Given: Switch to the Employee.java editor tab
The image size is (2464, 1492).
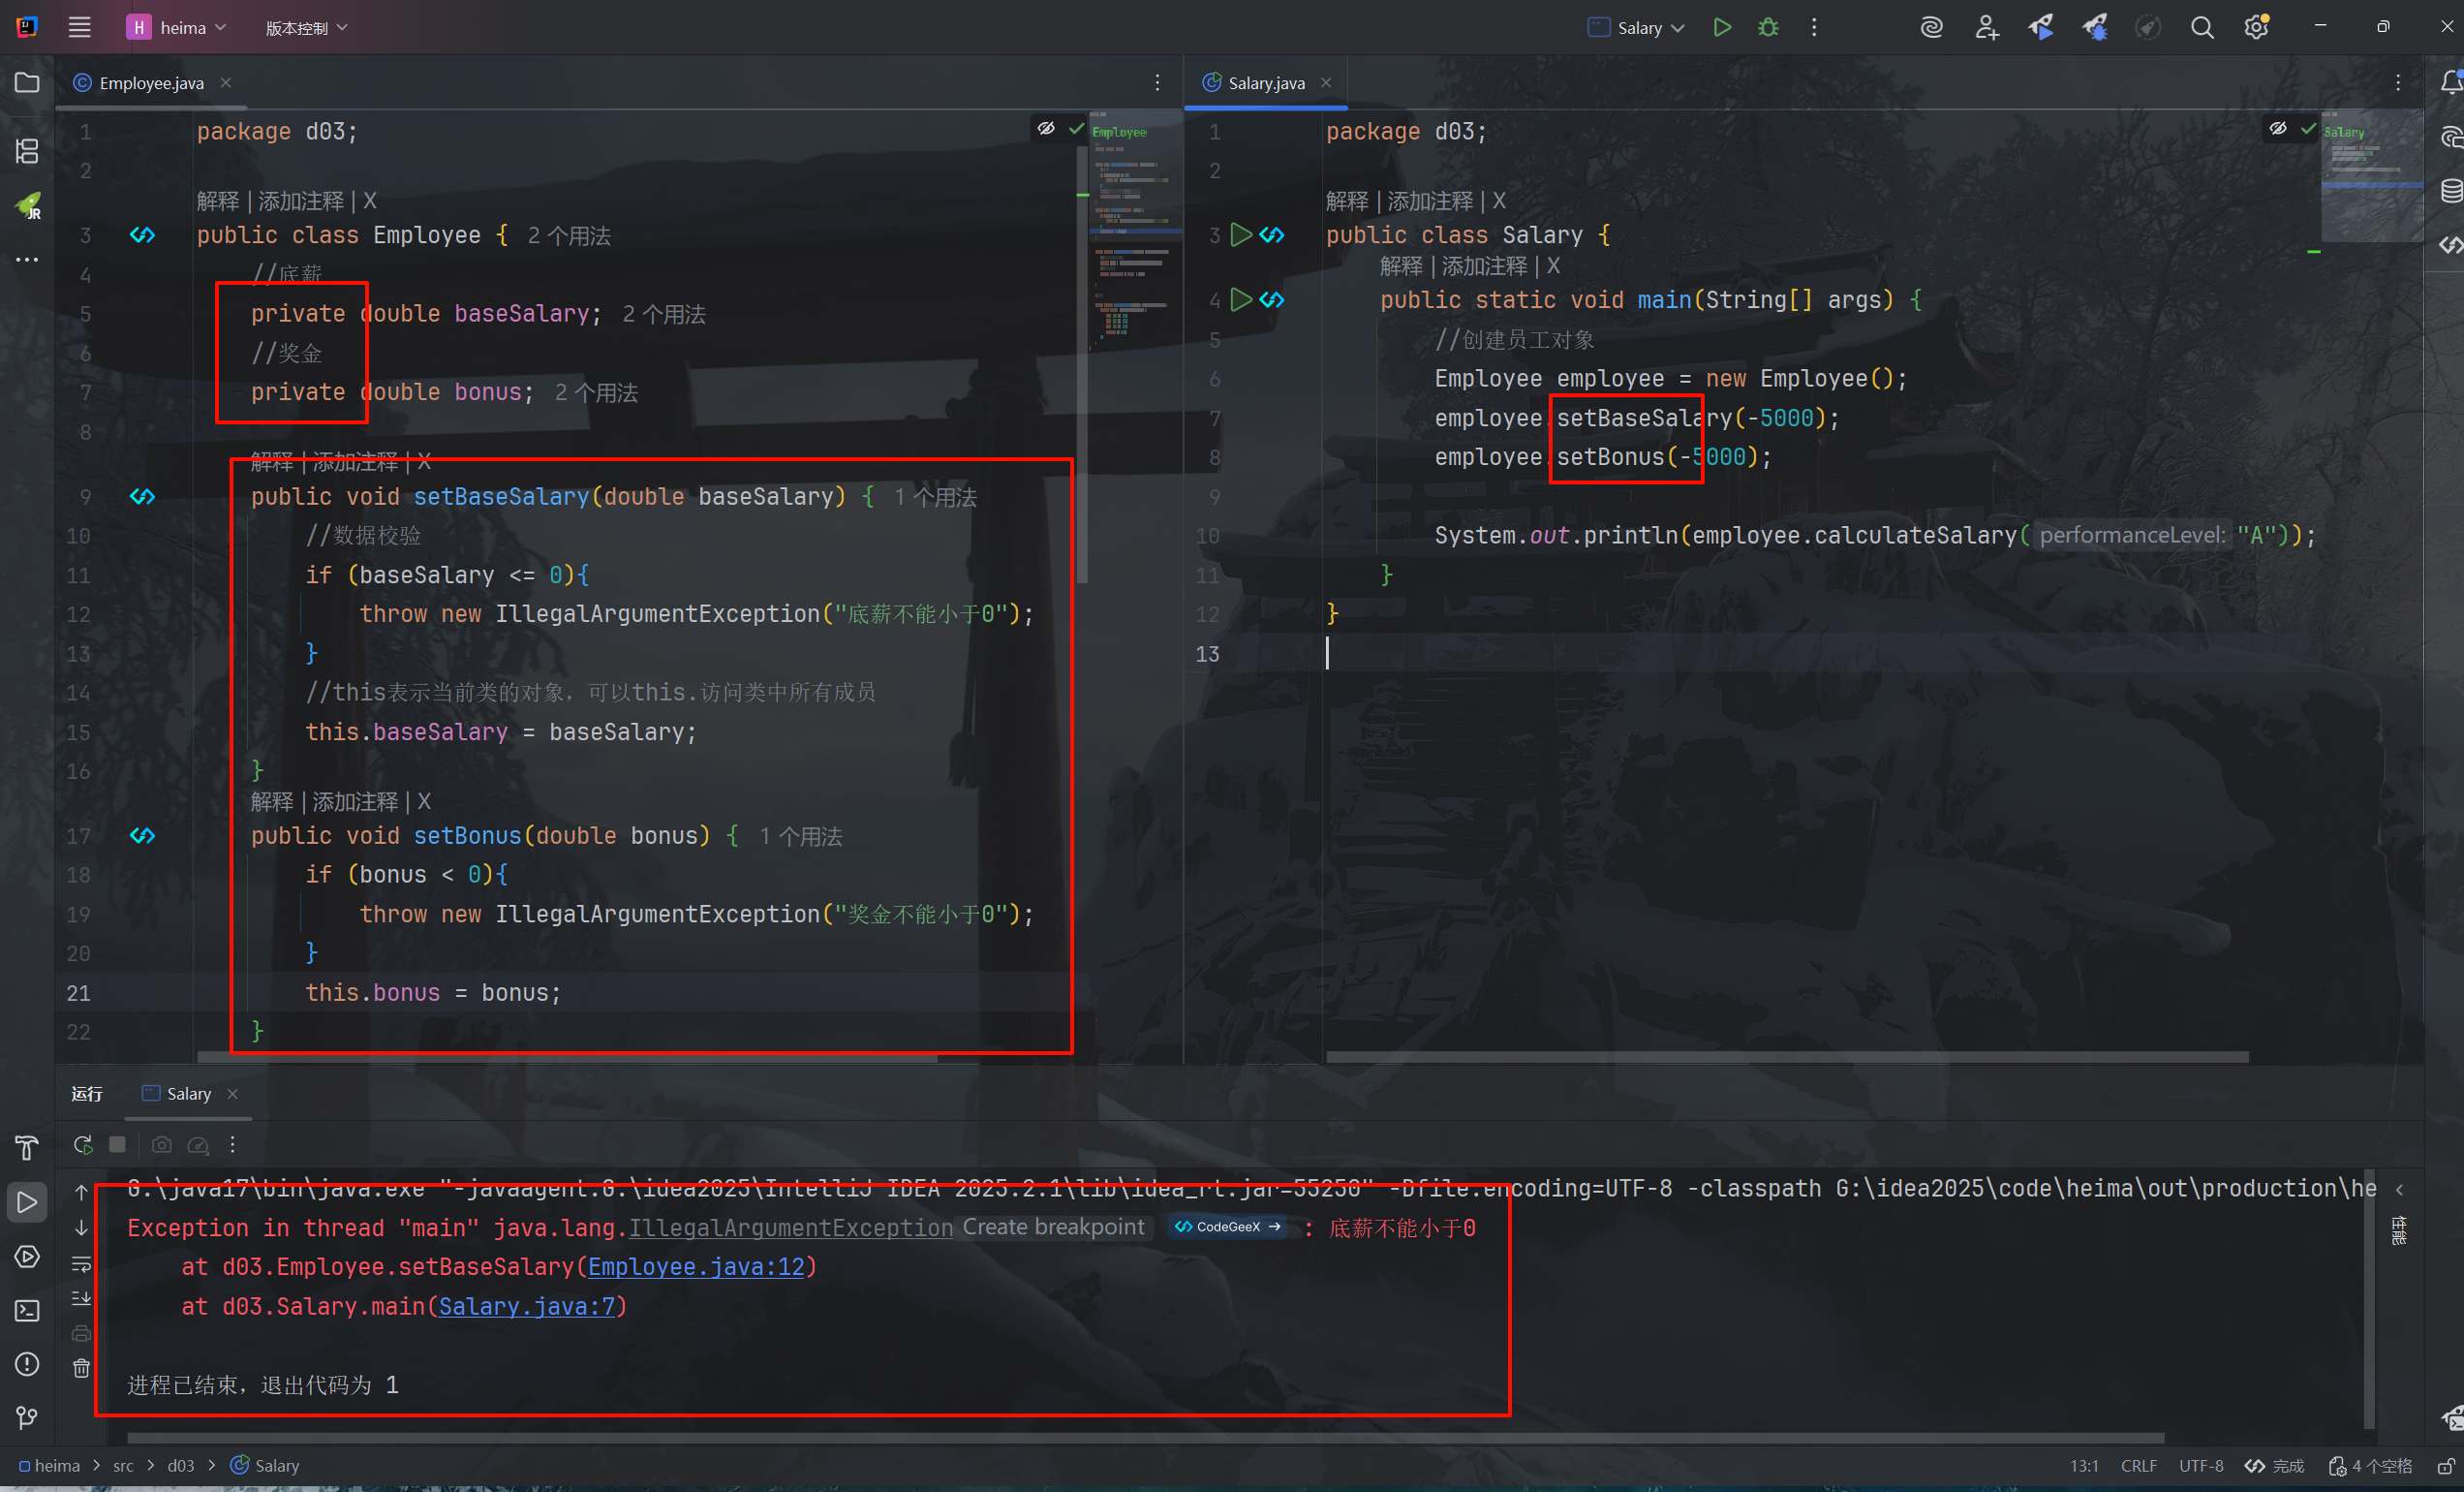Looking at the screenshot, I should point(151,83).
